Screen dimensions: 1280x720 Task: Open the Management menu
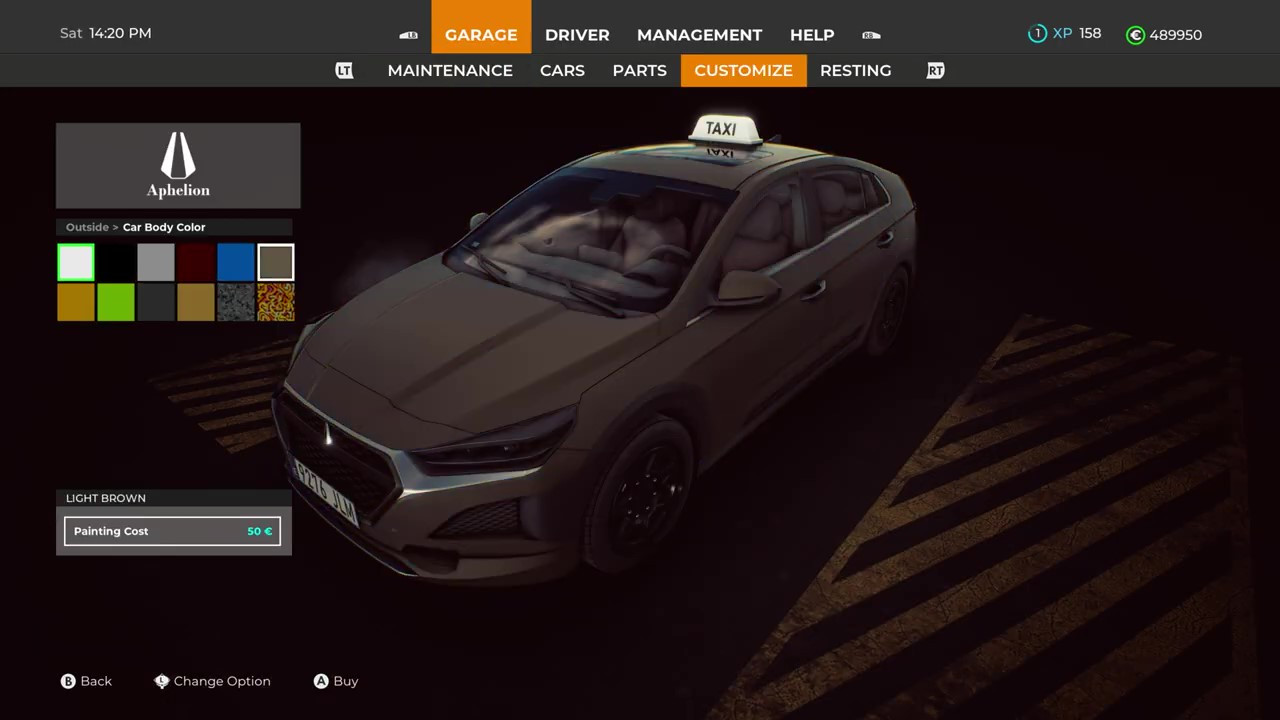pos(699,35)
